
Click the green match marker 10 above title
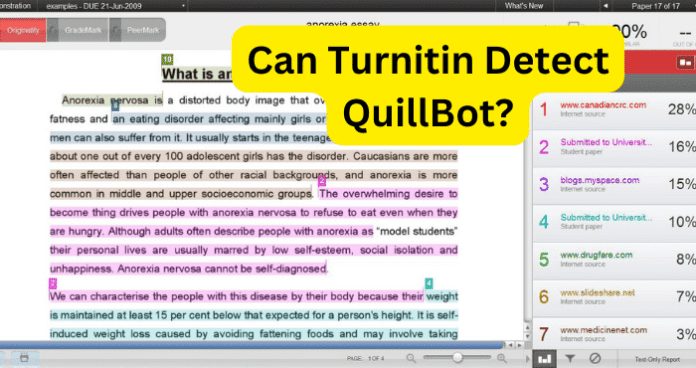pyautogui.click(x=167, y=59)
